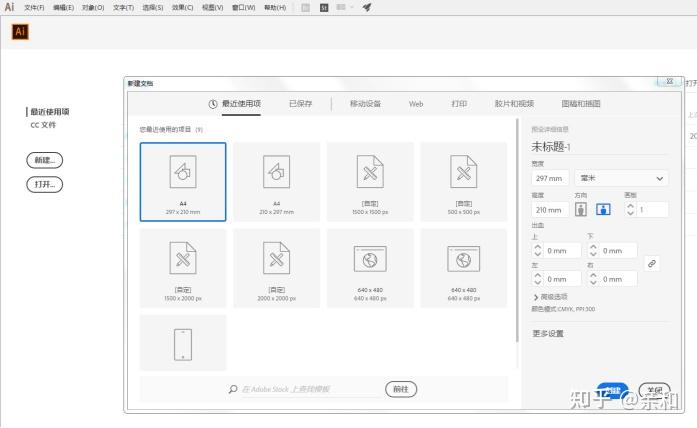This screenshot has height=428, width=697.
Task: Open the 文字(T) menu
Action: tap(123, 8)
